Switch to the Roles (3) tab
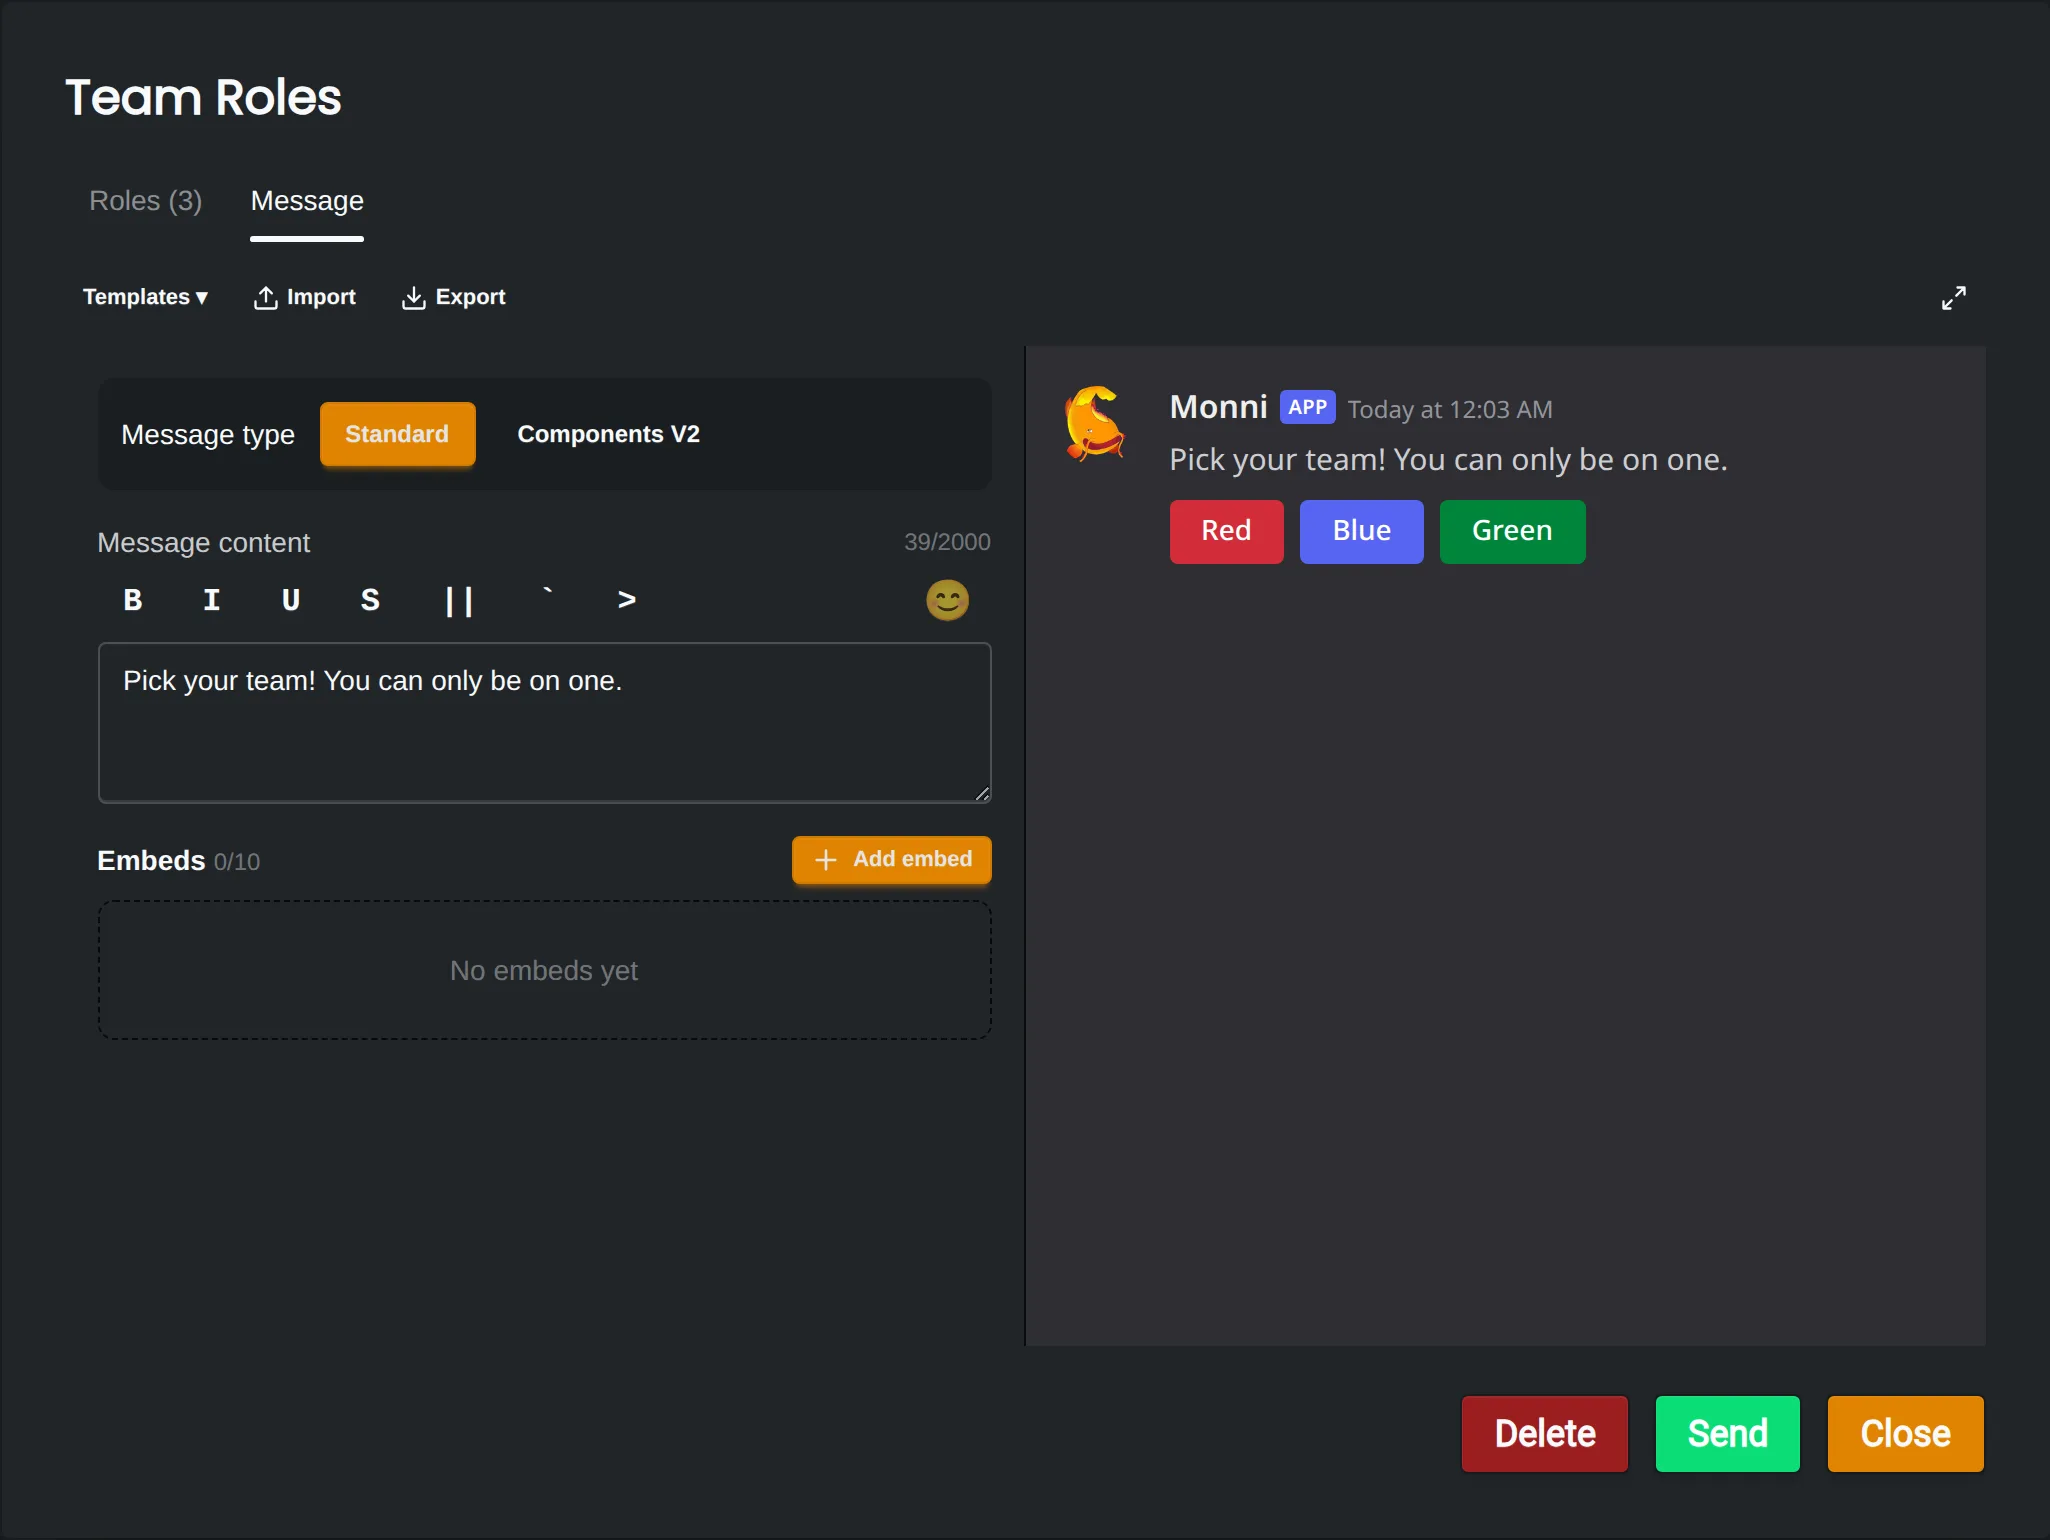Image resolution: width=2050 pixels, height=1540 pixels. (146, 201)
